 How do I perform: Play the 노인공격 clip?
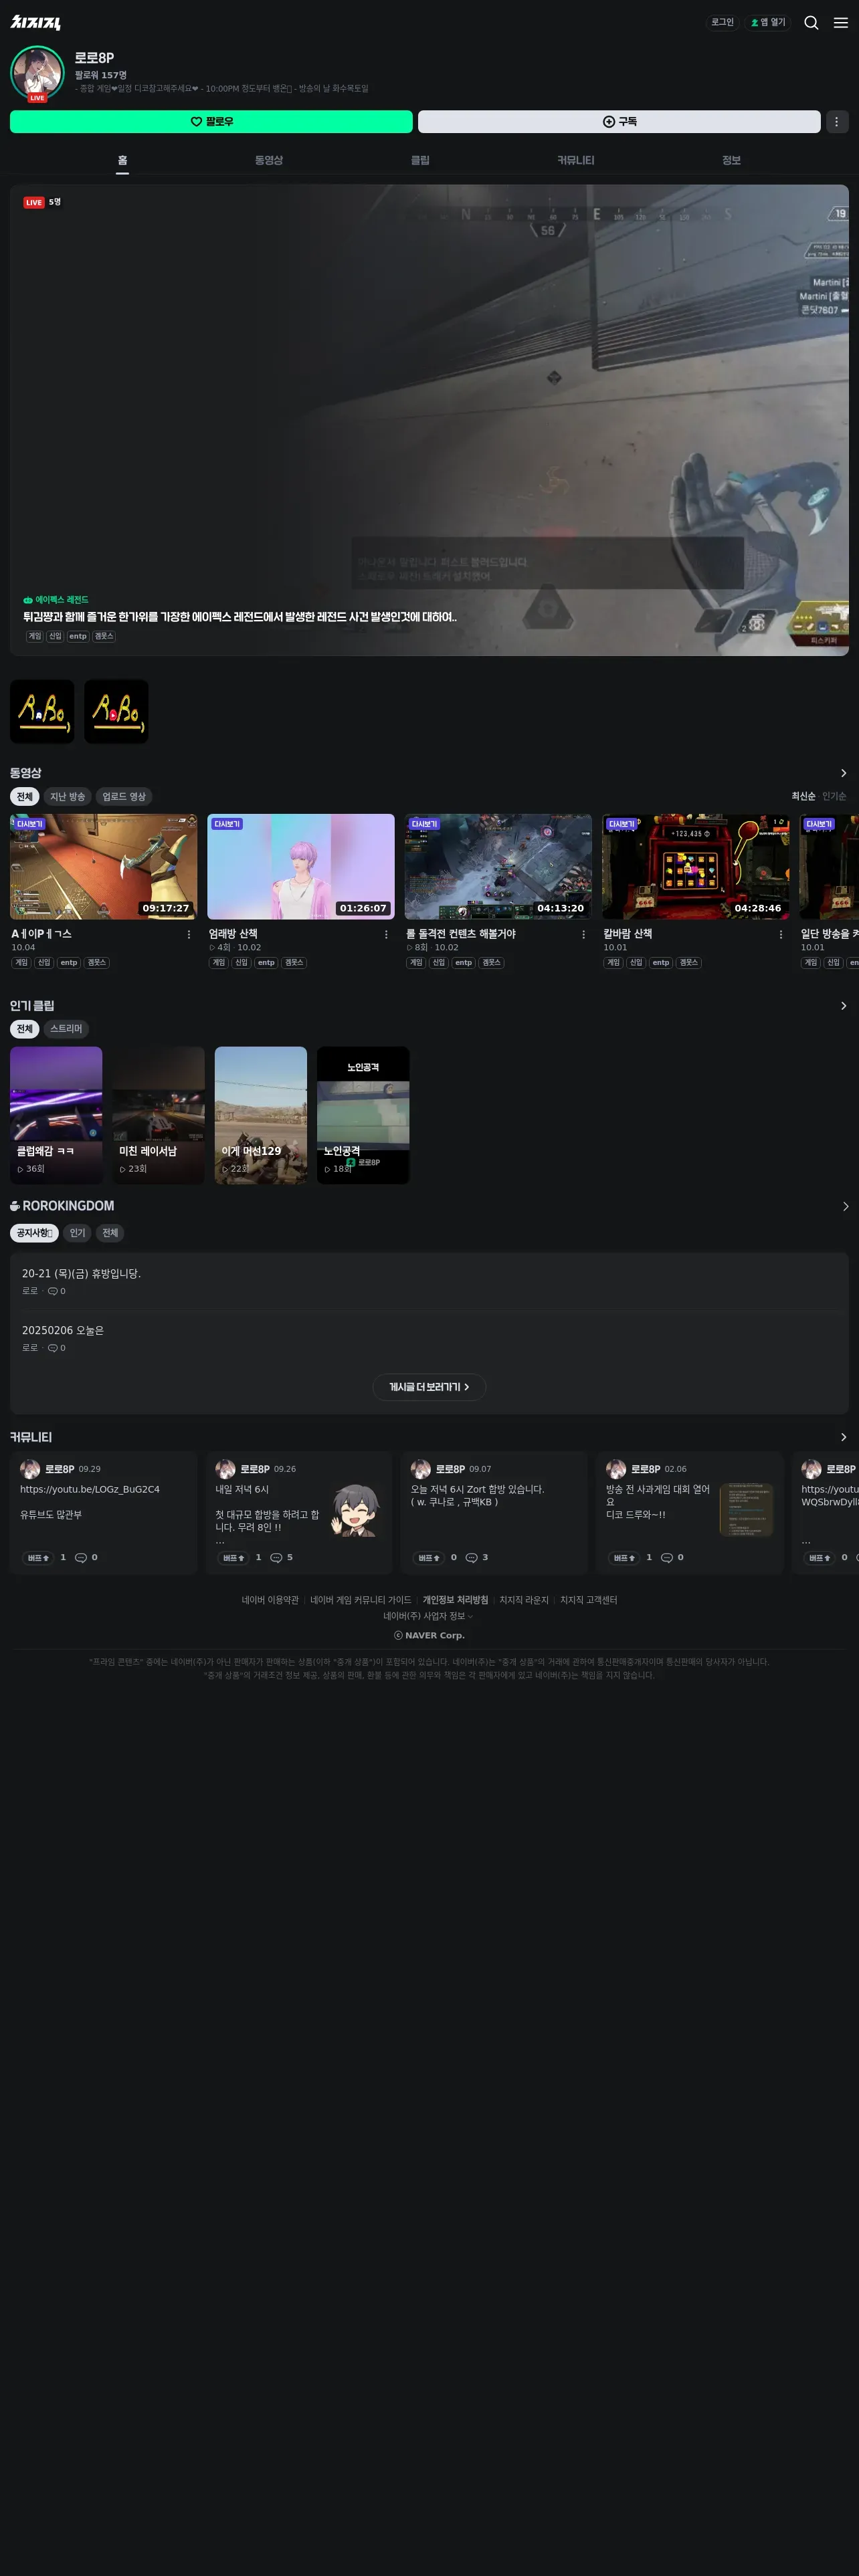[x=363, y=1115]
